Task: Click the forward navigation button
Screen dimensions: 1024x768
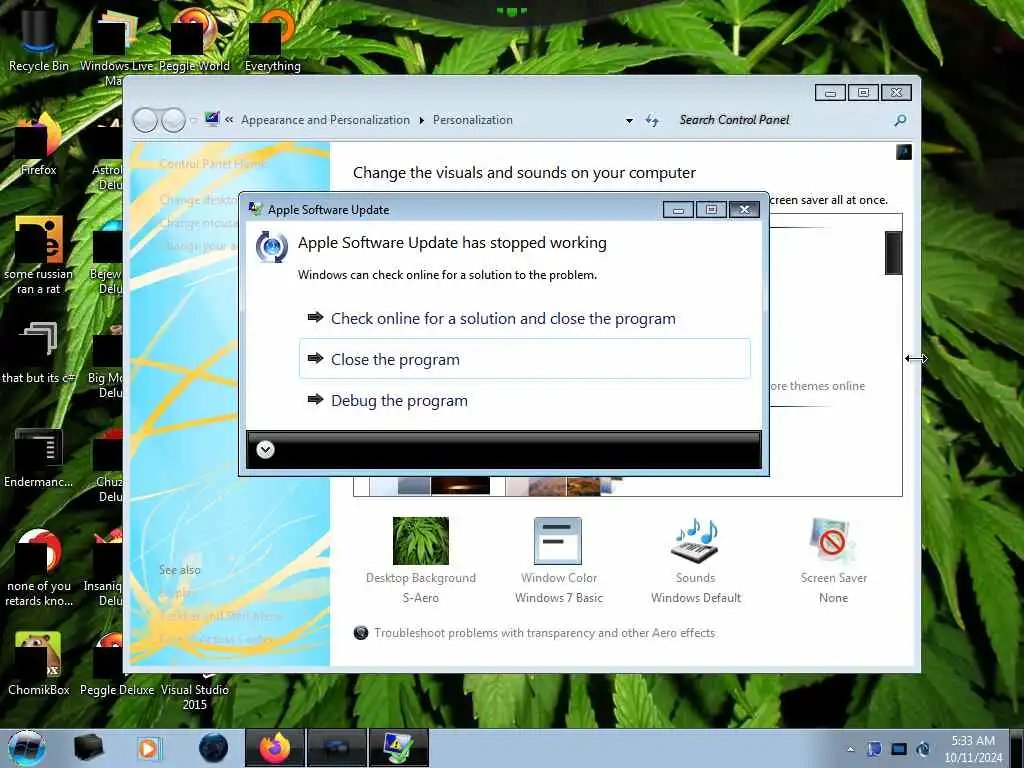Action: pos(173,120)
